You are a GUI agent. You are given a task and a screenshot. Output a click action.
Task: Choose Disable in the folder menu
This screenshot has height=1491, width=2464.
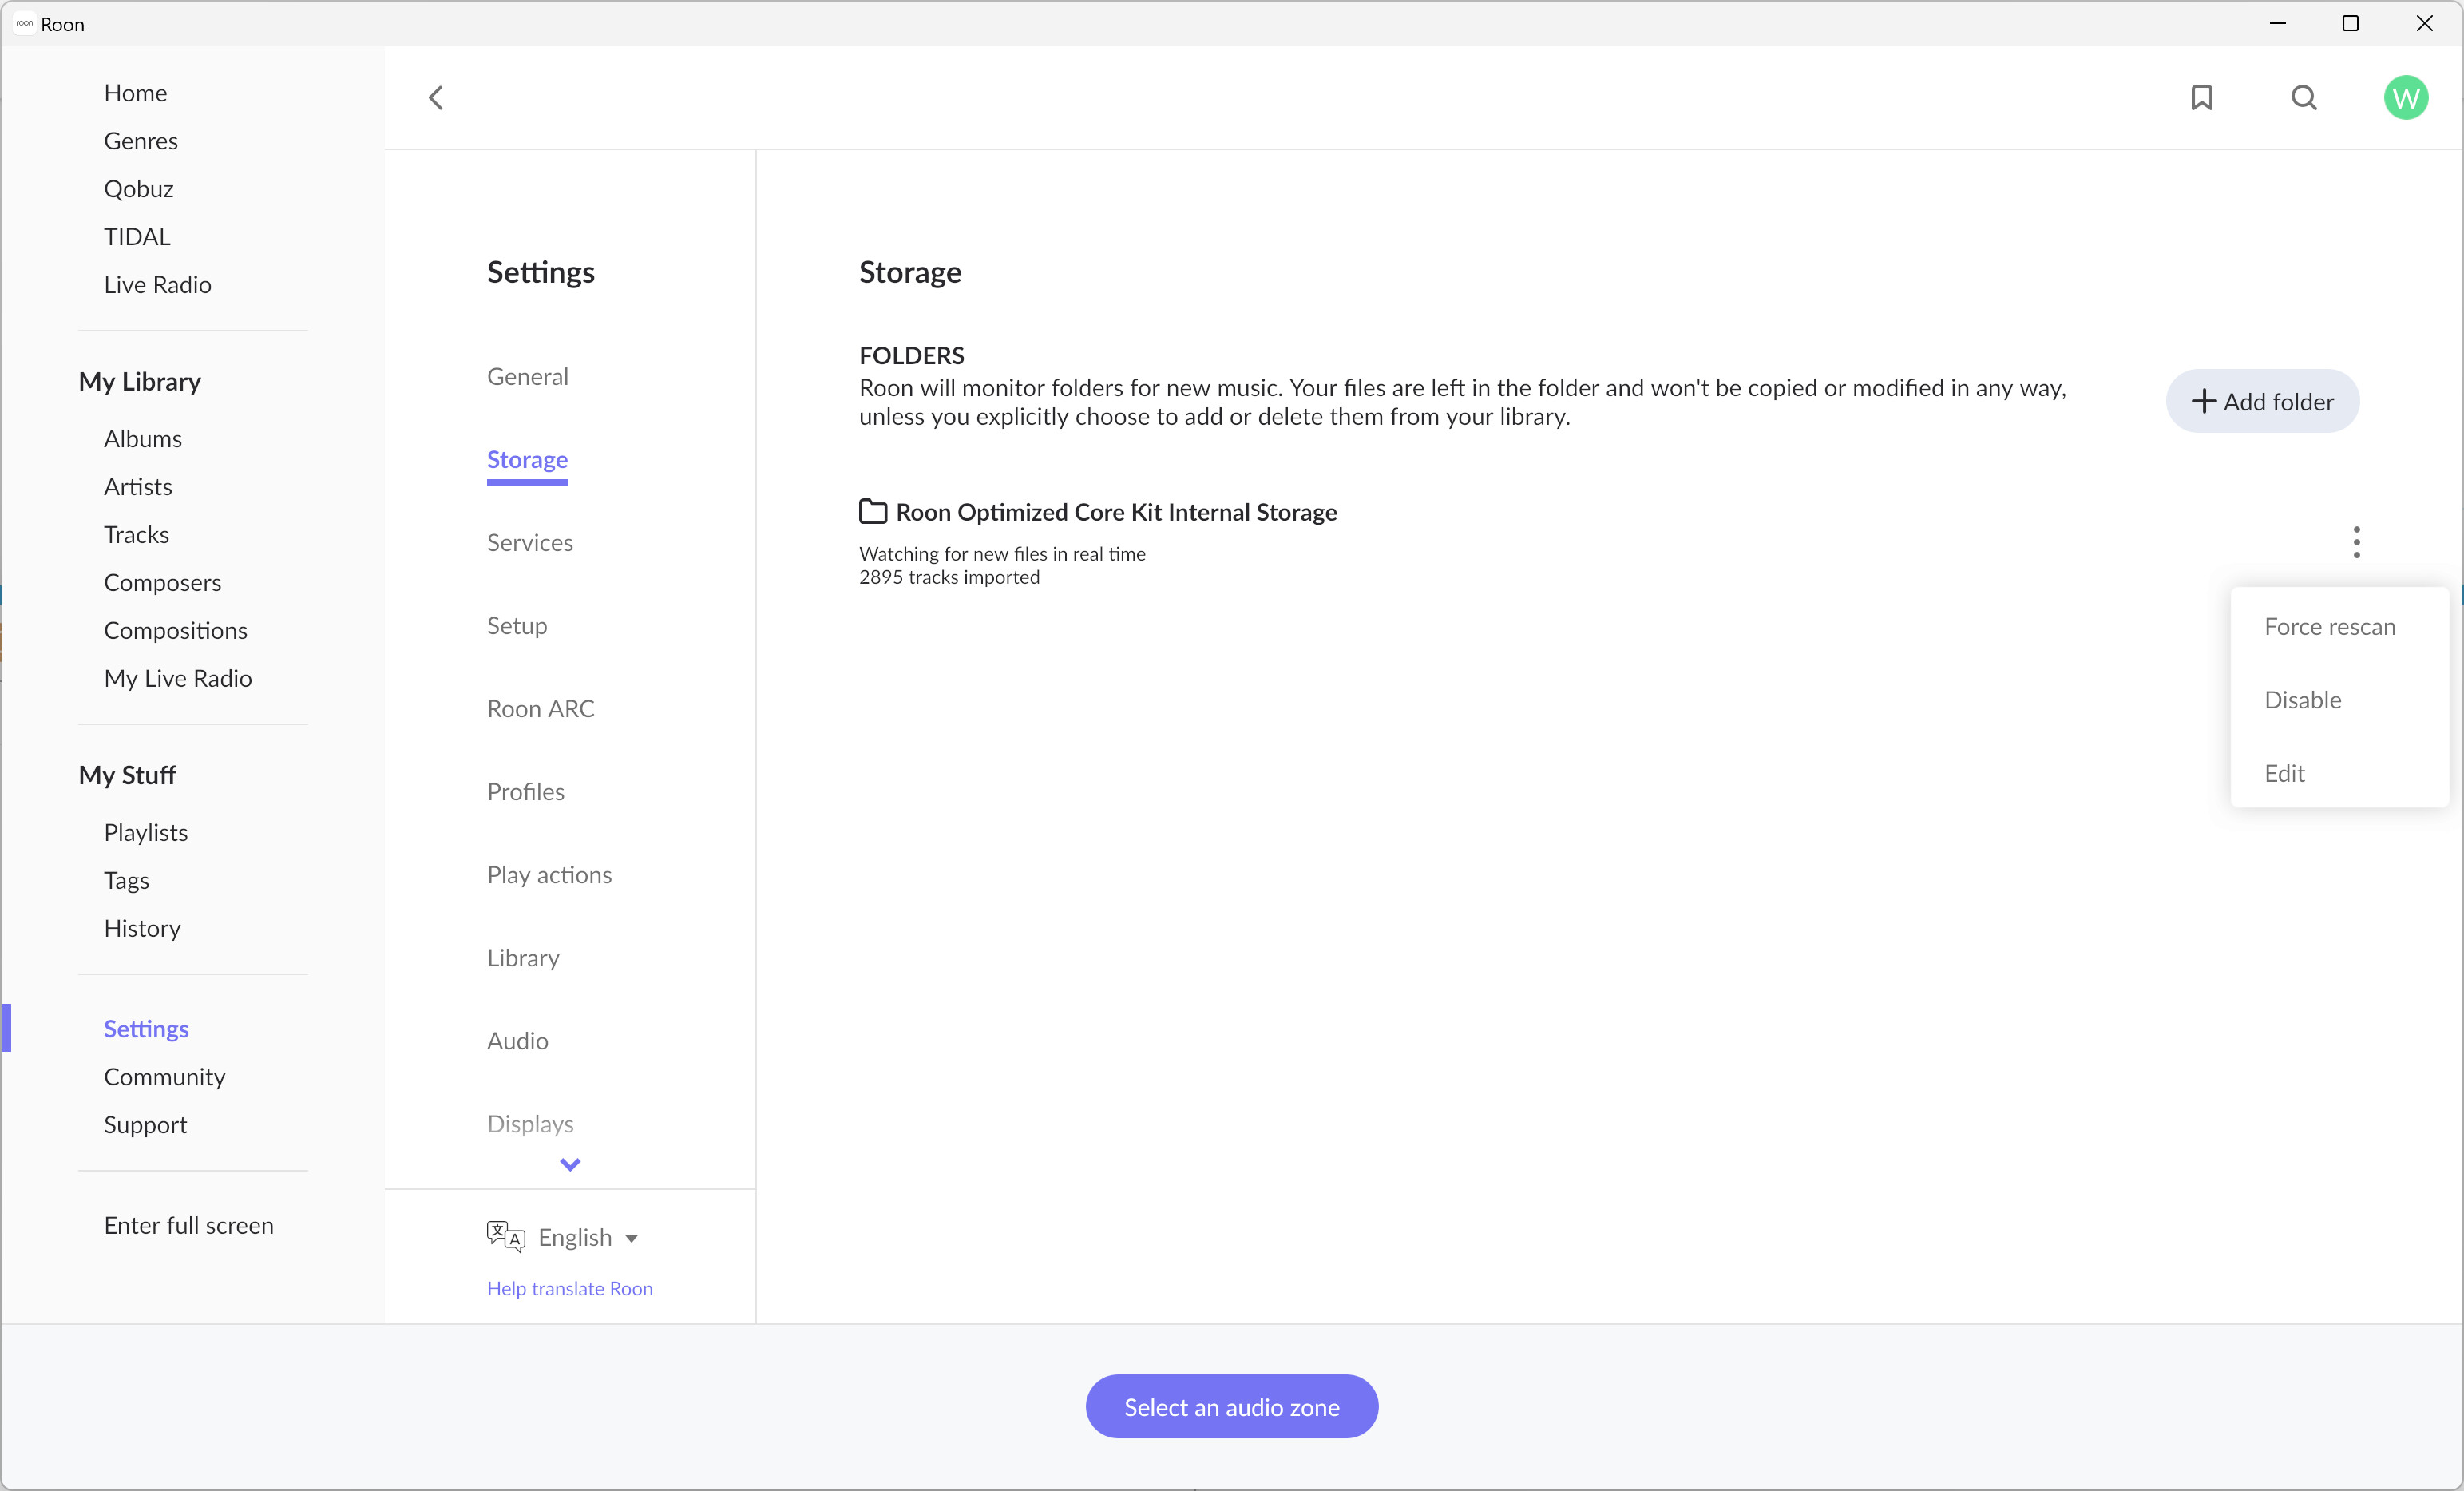(x=2302, y=700)
